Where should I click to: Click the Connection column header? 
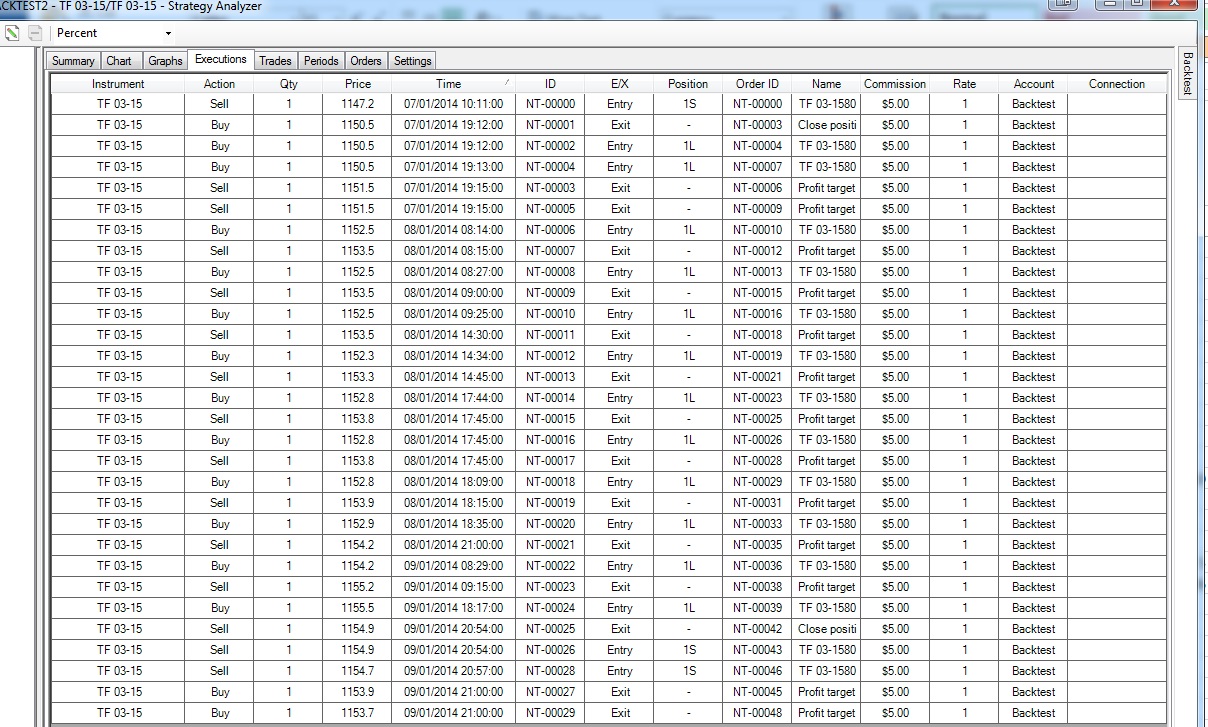coord(1117,84)
